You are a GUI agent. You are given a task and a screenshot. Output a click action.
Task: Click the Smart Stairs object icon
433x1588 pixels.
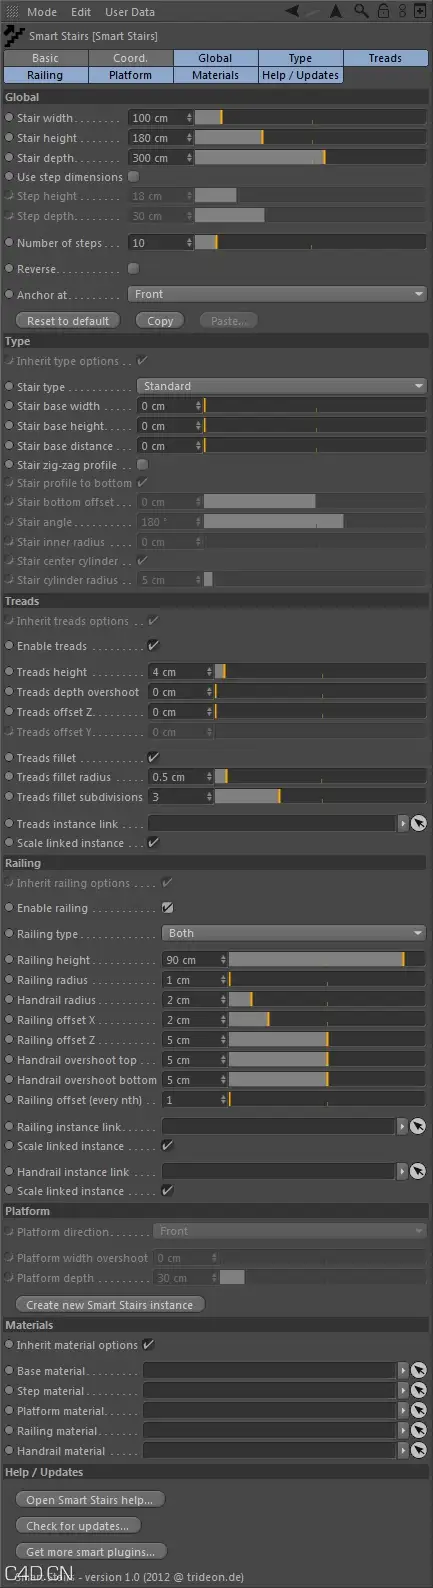(x=14, y=36)
